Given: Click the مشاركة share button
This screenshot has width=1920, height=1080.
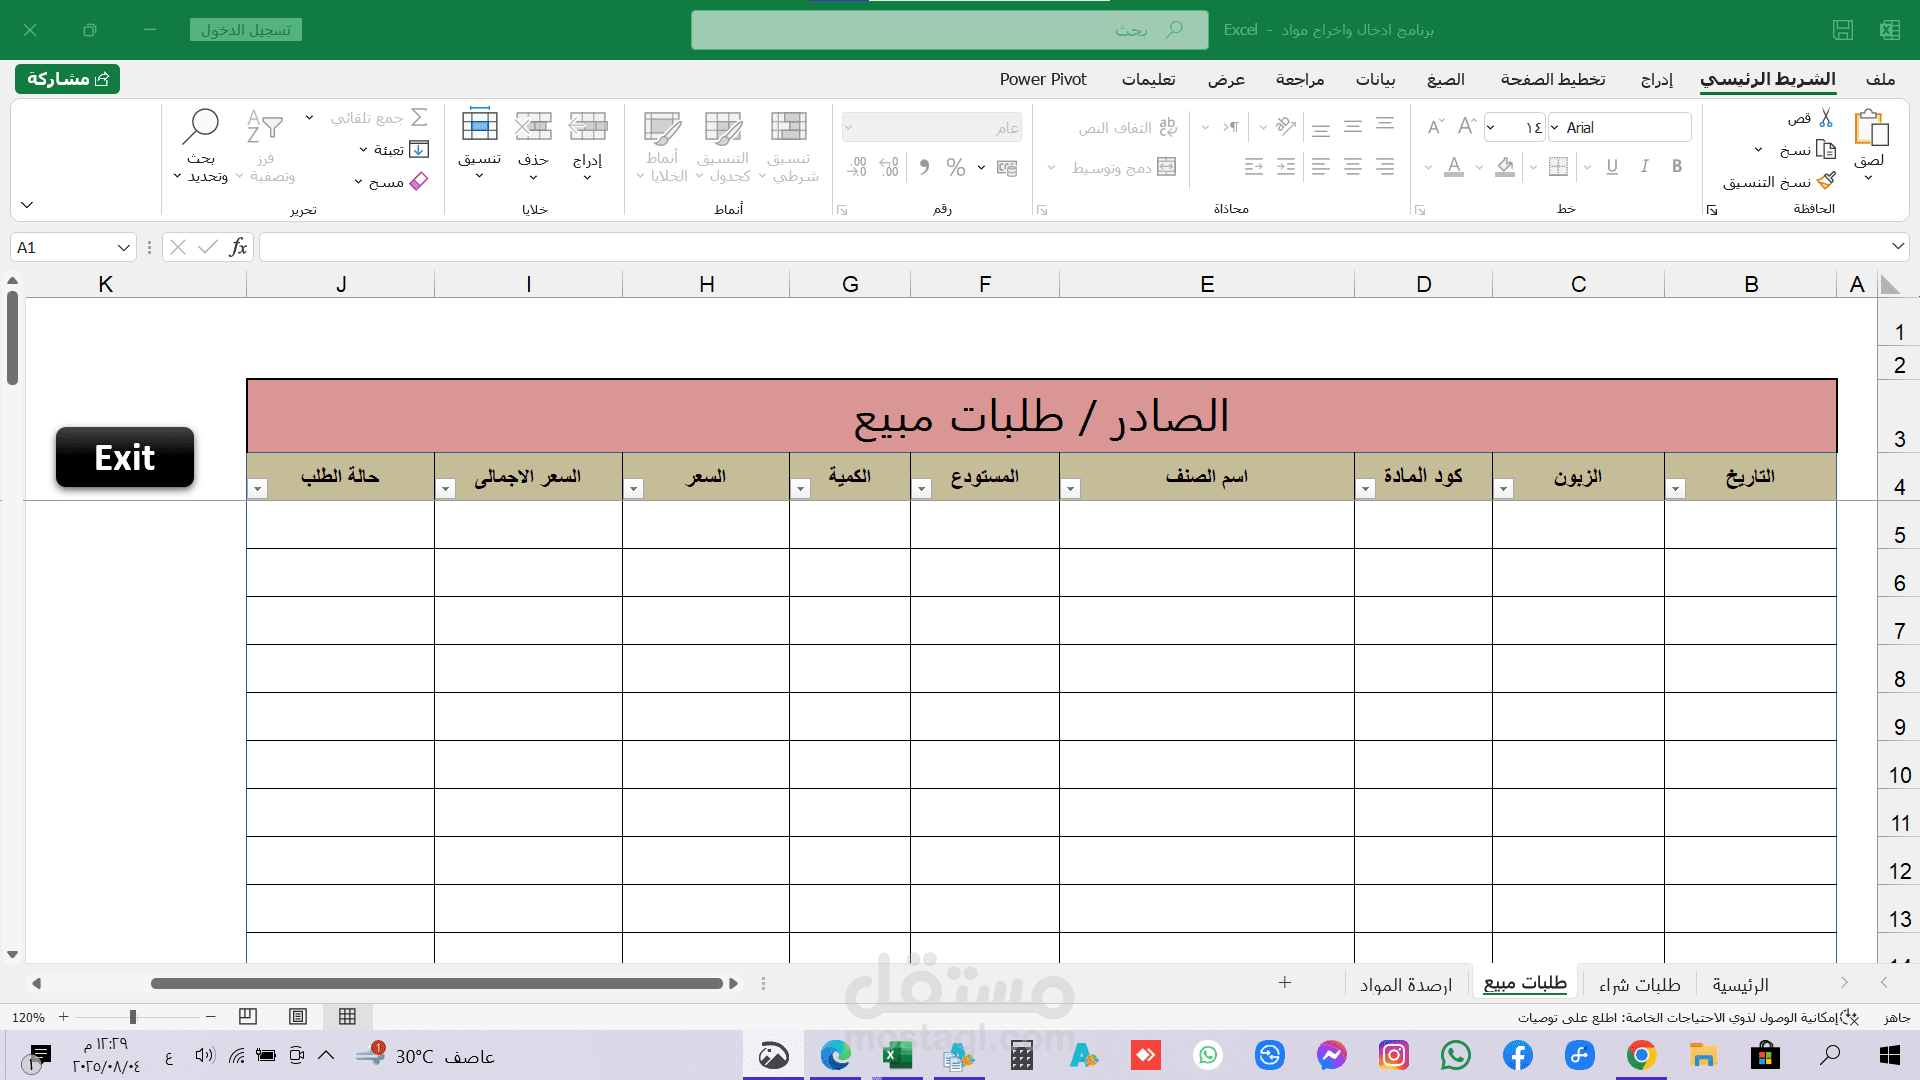Looking at the screenshot, I should tap(67, 79).
